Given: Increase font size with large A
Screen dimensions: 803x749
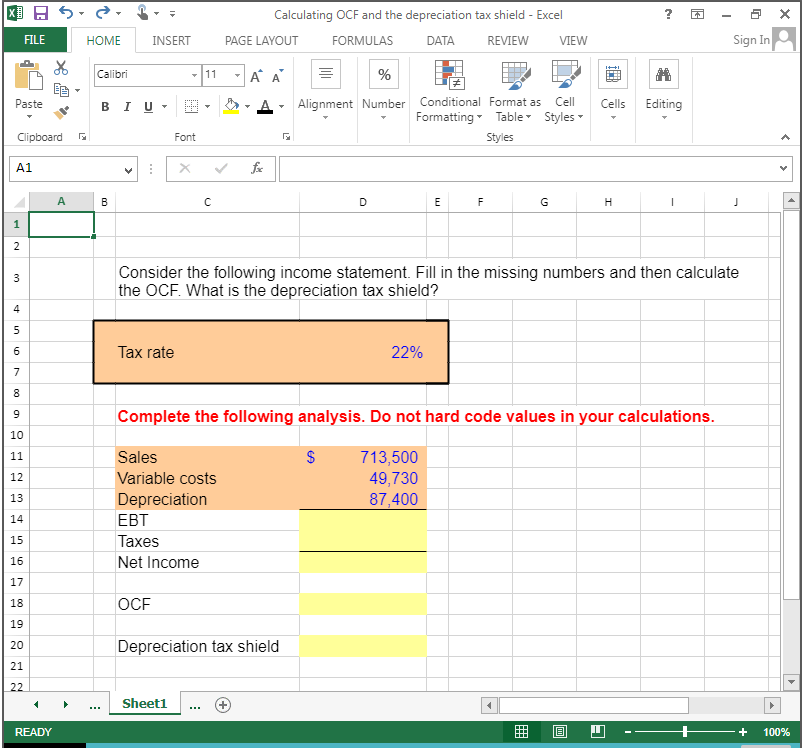Looking at the screenshot, I should (257, 76).
